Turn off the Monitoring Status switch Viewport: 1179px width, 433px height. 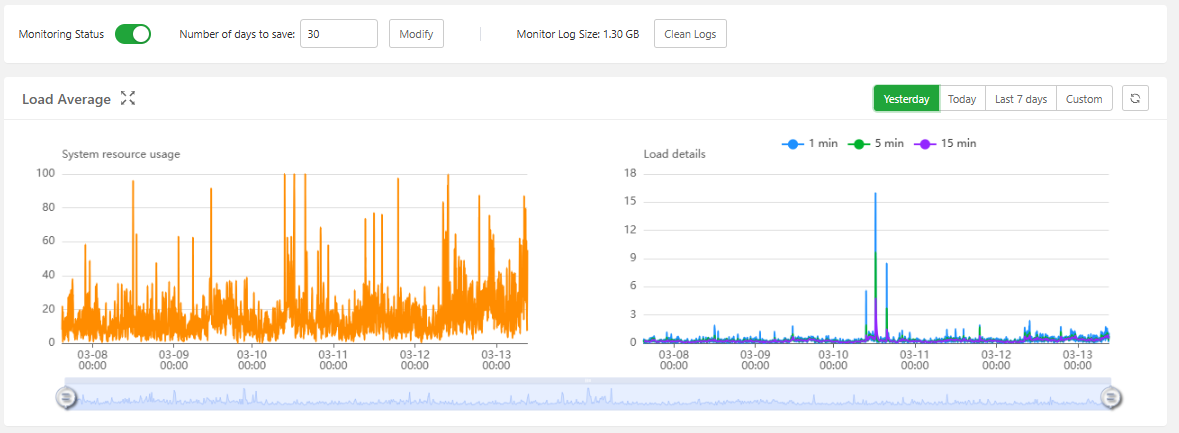[133, 34]
